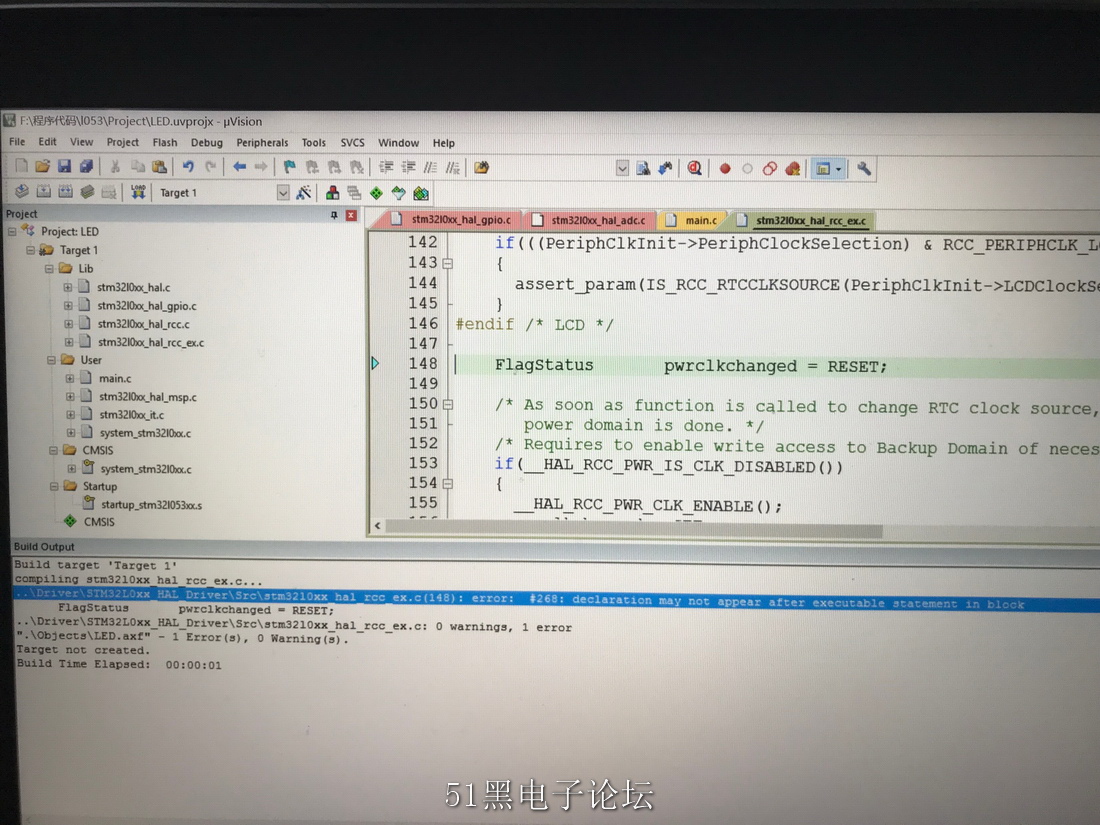Click the Uncomment selection icon
The image size is (1100, 825).
tap(453, 168)
